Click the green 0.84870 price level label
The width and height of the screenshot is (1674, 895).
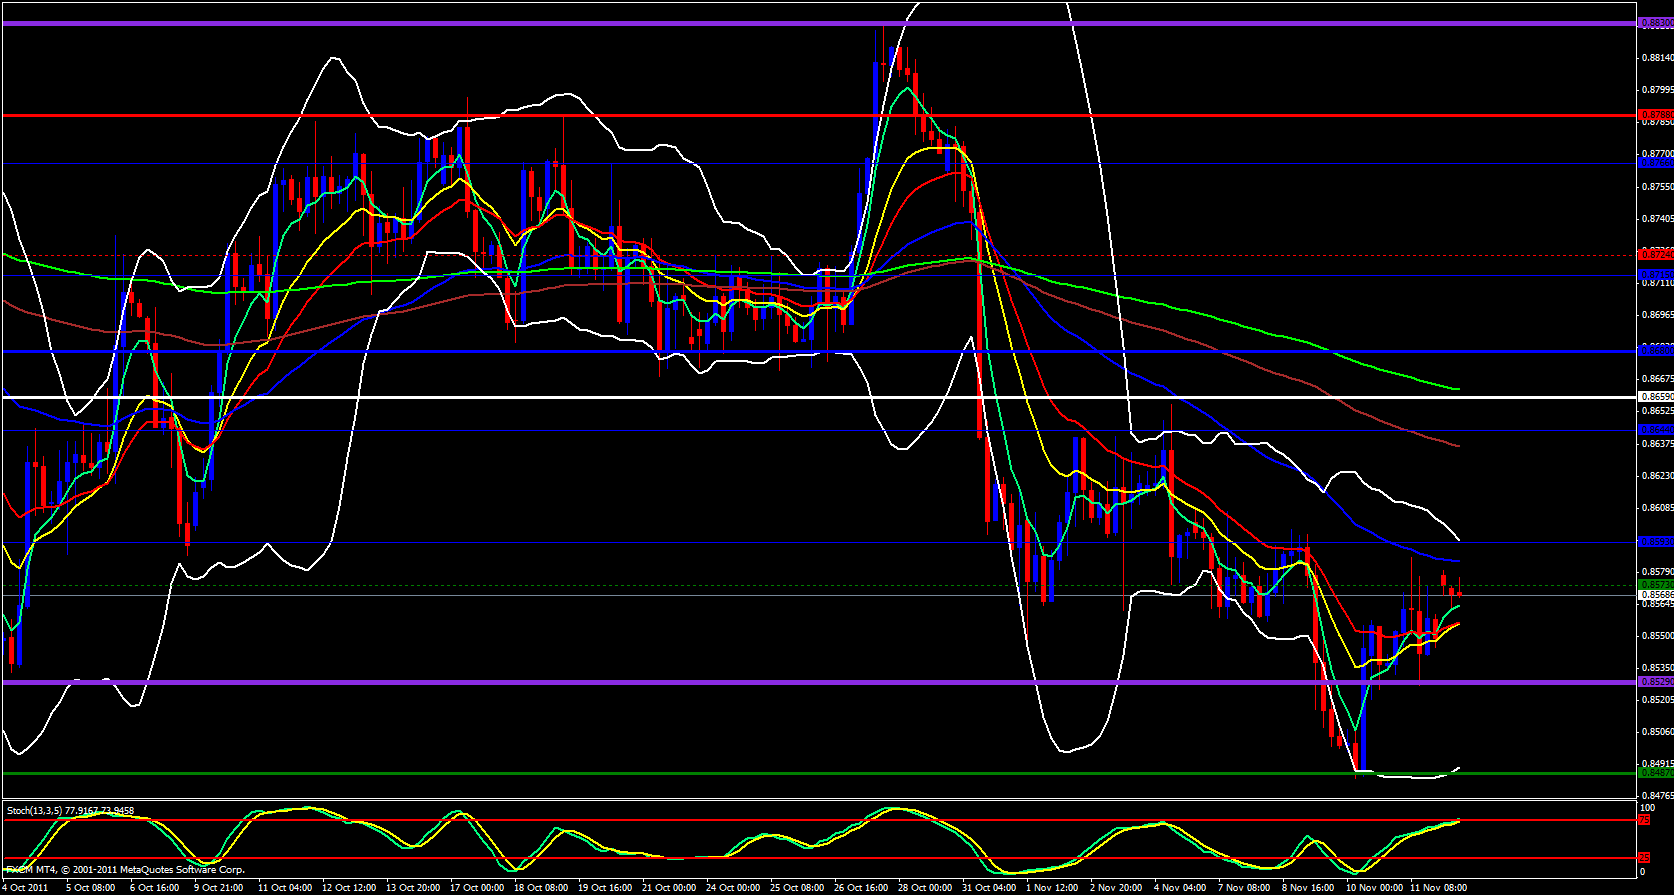(1655, 773)
